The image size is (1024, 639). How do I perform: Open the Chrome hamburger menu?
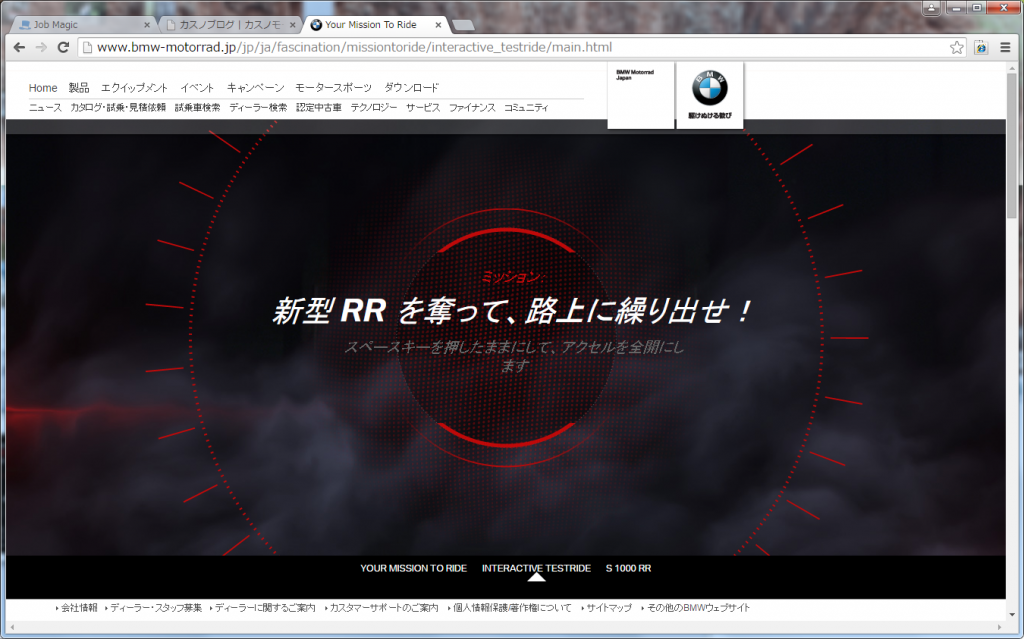(x=1005, y=47)
